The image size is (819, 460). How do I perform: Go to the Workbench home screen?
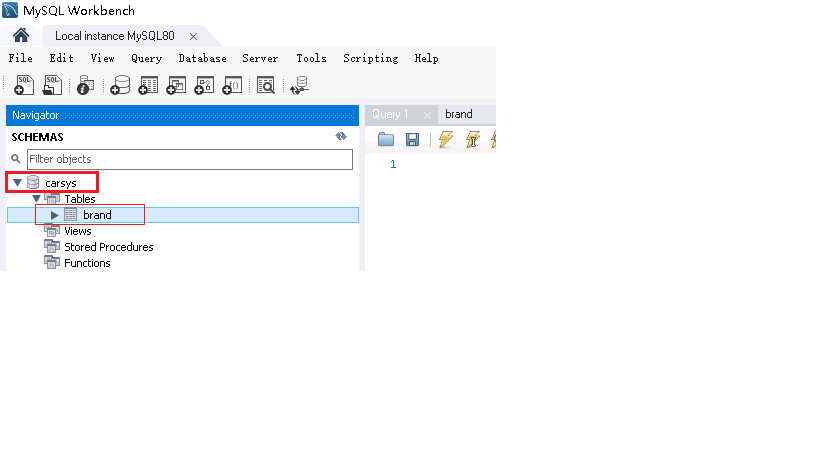coord(21,36)
